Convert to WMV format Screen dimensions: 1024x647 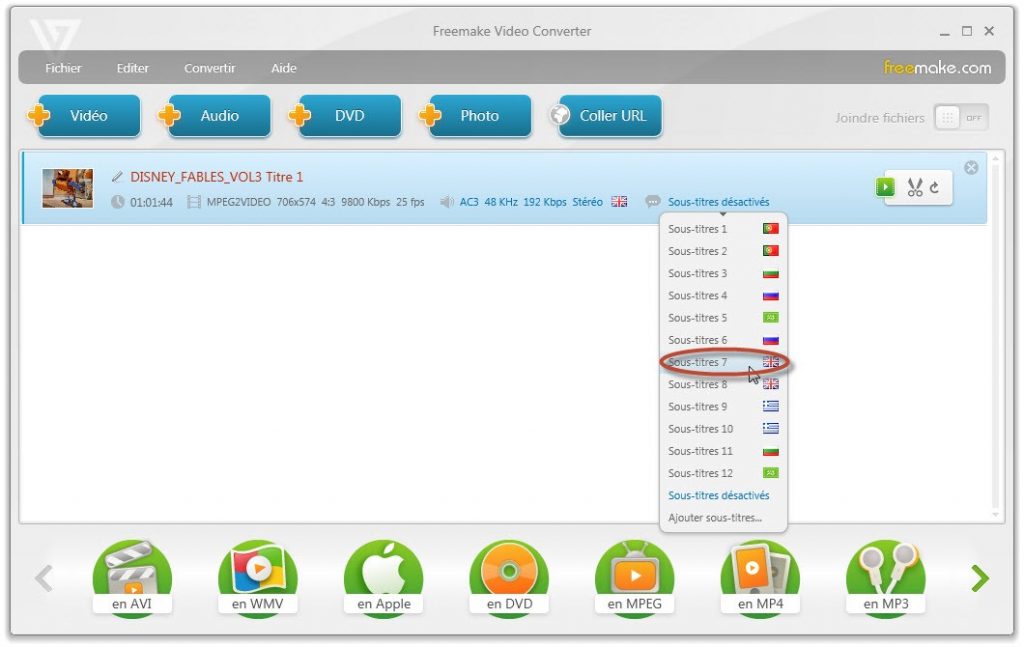(257, 578)
